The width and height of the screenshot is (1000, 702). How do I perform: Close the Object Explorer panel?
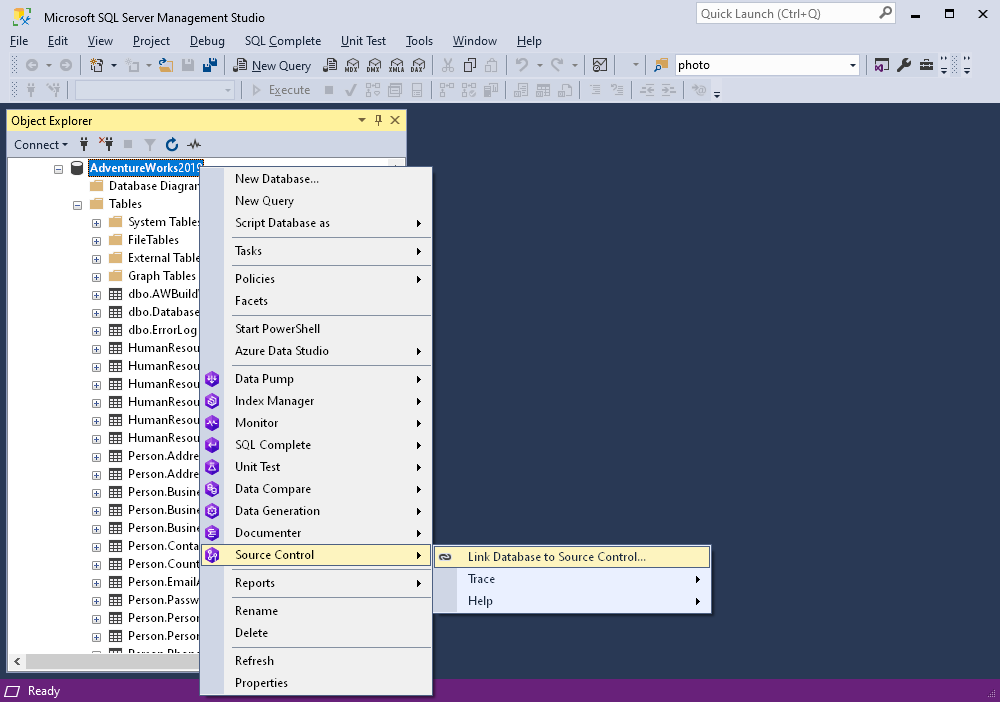395,120
